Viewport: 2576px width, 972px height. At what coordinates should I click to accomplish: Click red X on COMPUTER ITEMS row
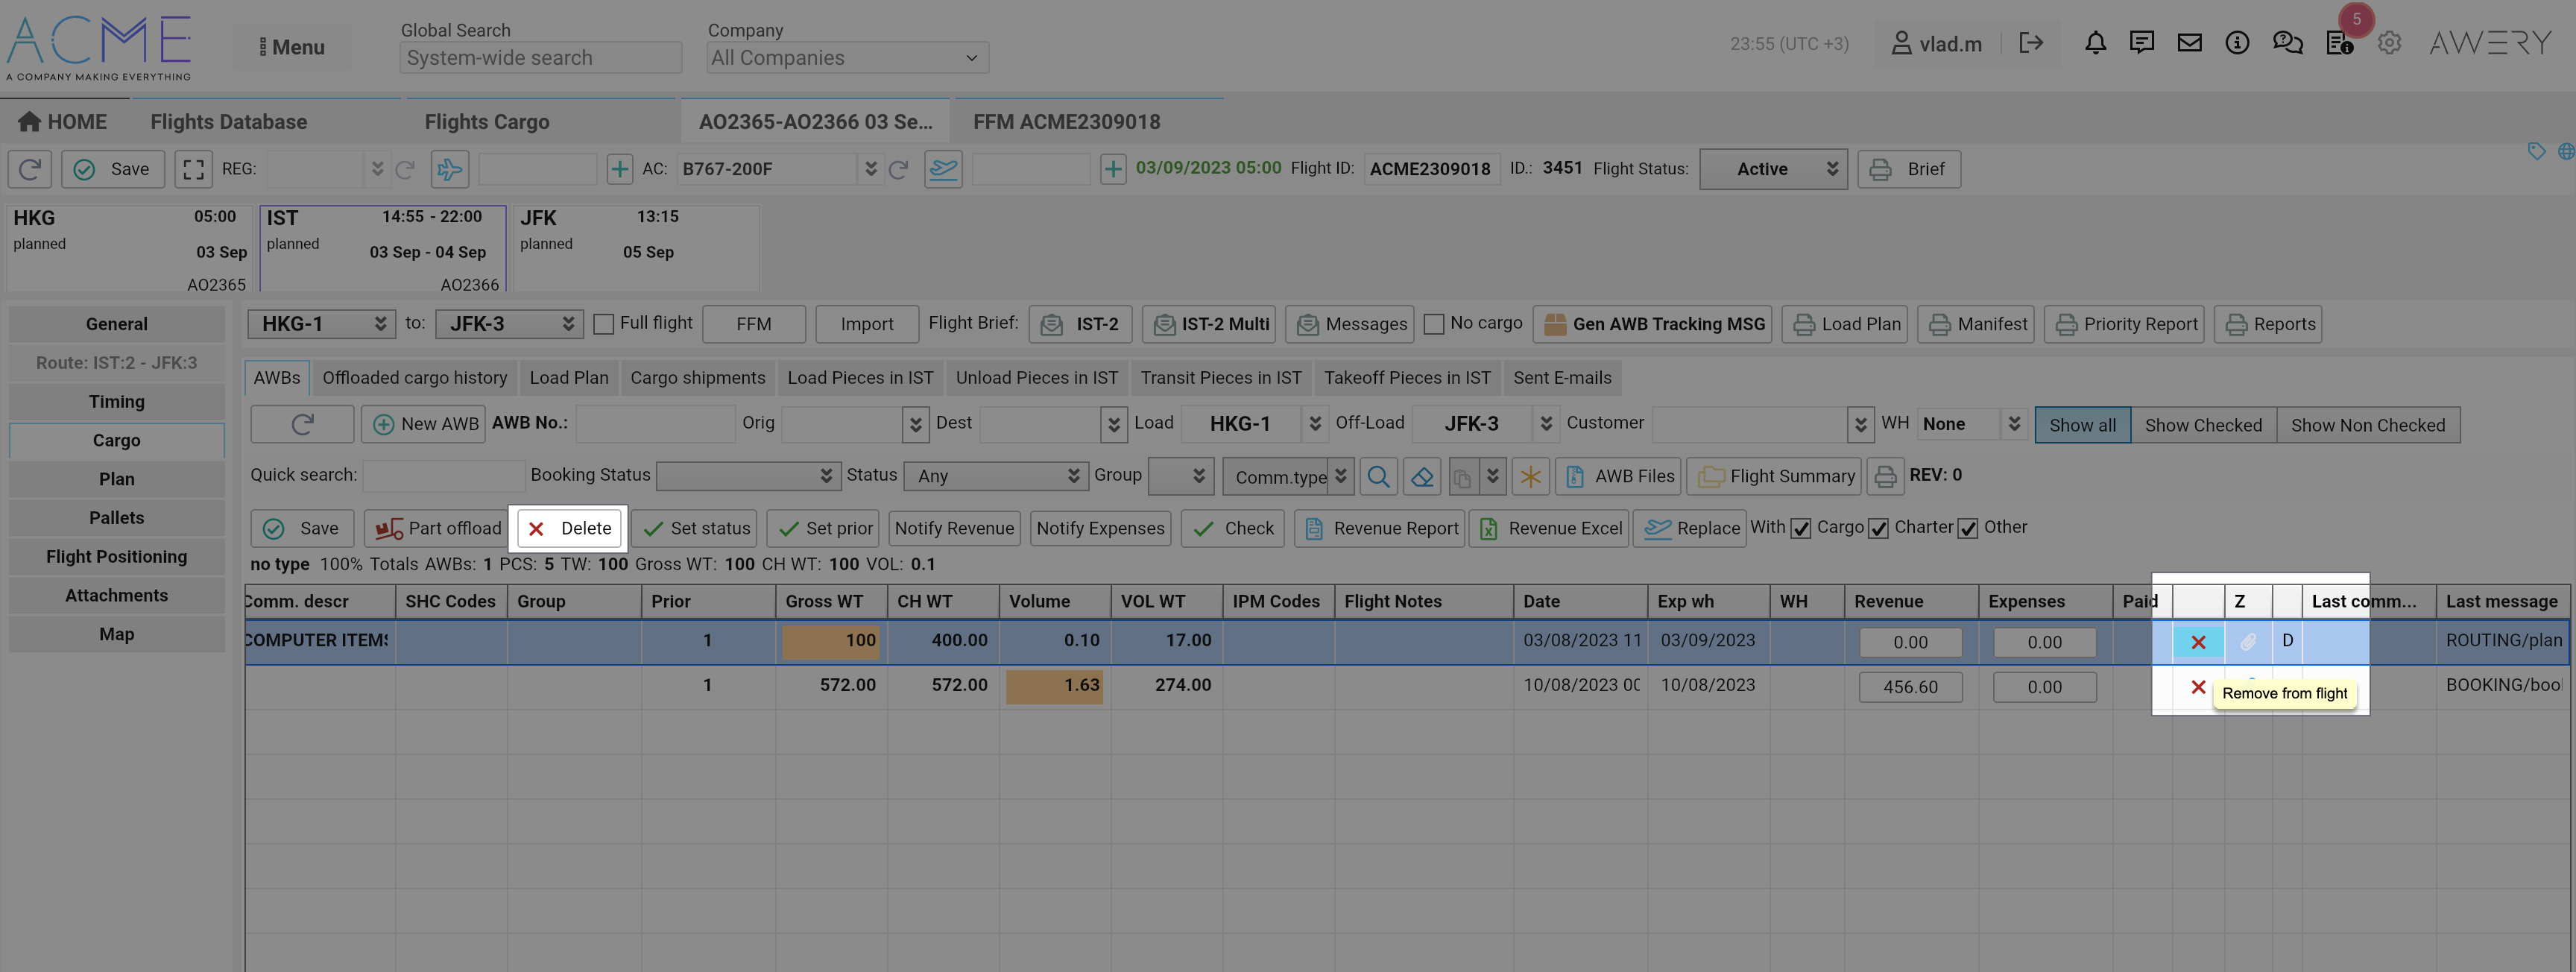(x=2198, y=642)
